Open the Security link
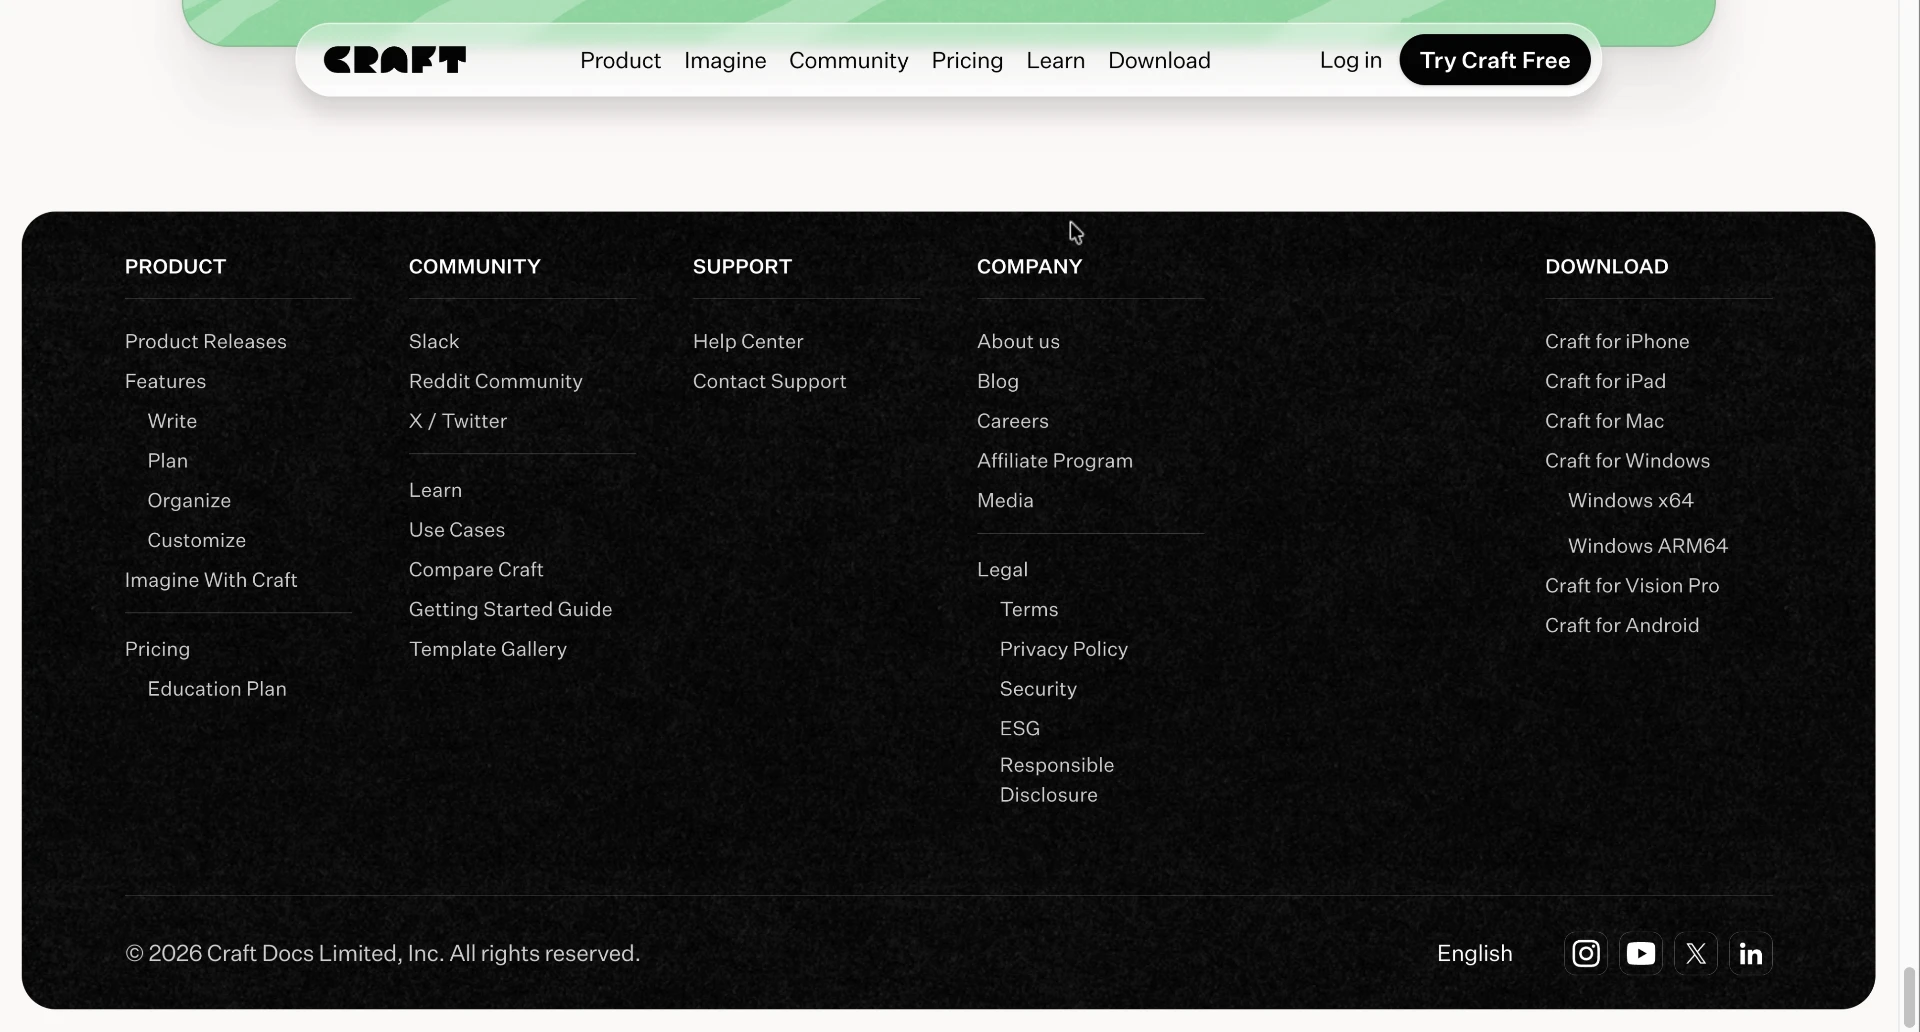 (1038, 689)
